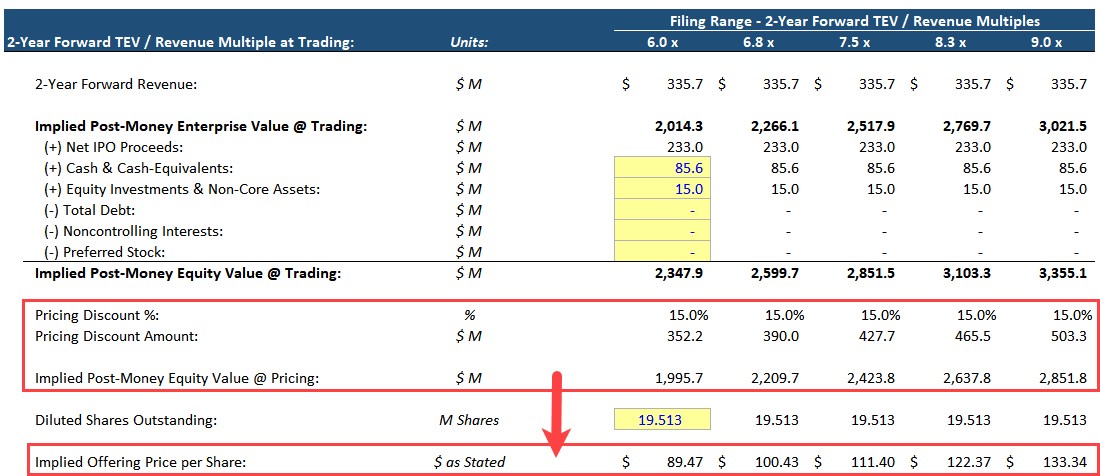Image resolution: width=1100 pixels, height=476 pixels.
Task: Select the yellow Preferred Stock input cell
Action: click(662, 251)
